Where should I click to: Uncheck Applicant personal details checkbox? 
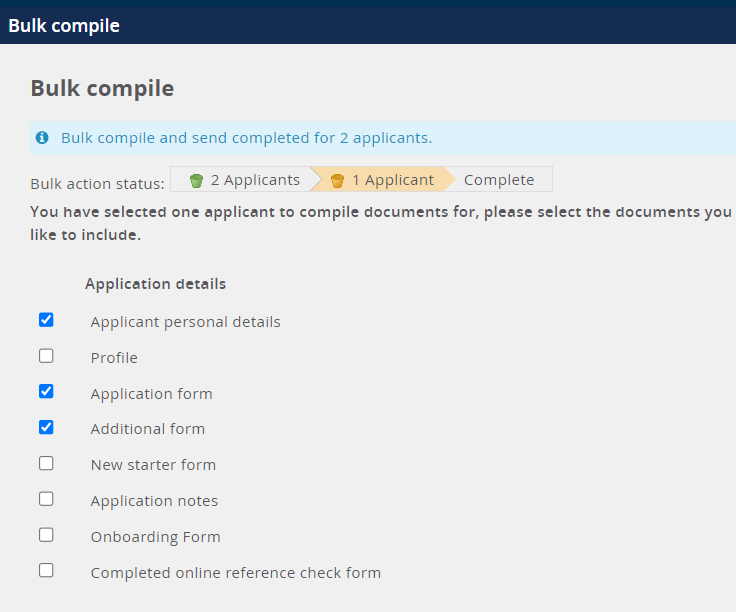pos(46,320)
